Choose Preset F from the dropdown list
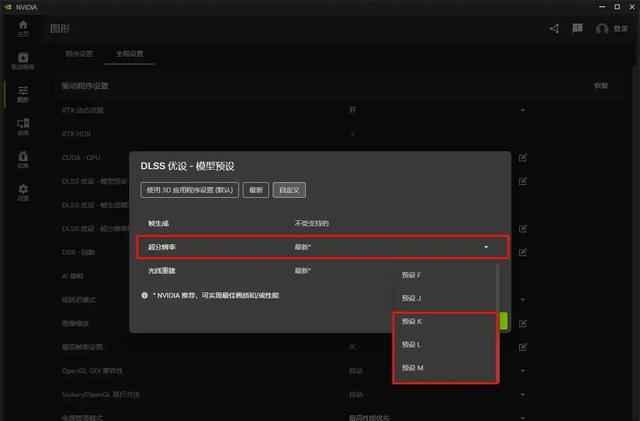The width and height of the screenshot is (640, 421). click(x=444, y=275)
